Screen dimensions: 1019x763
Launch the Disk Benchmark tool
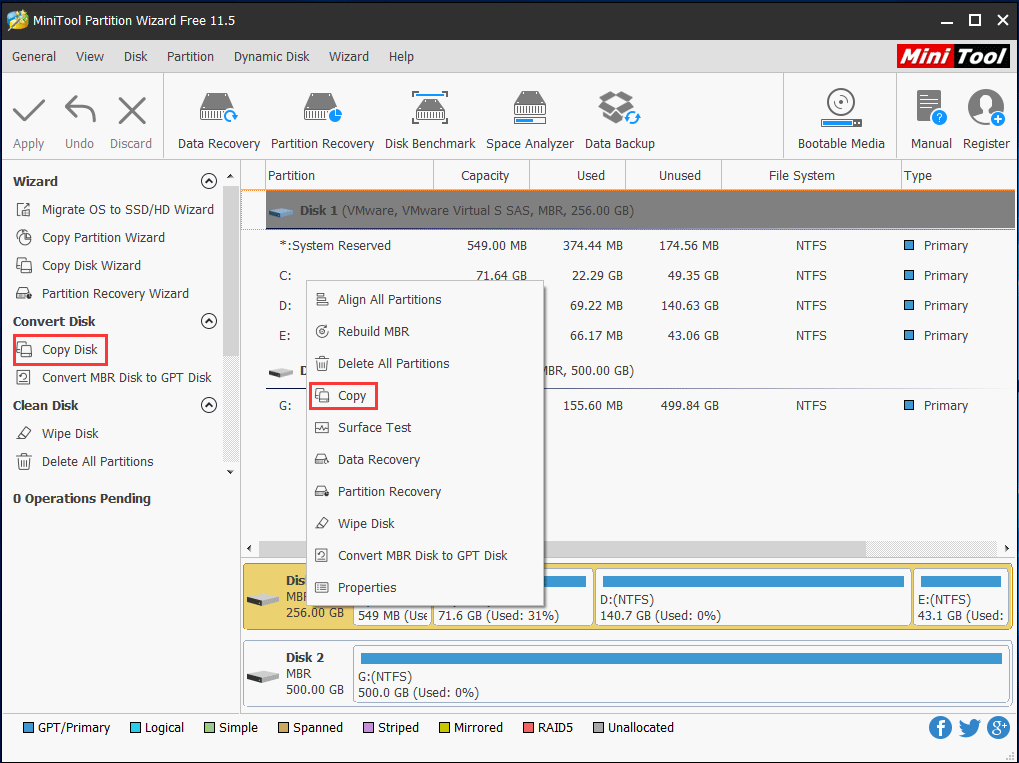pyautogui.click(x=429, y=115)
